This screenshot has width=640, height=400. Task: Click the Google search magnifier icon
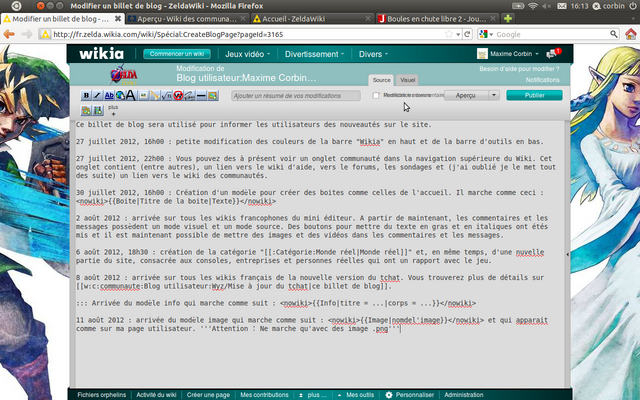click(x=613, y=34)
